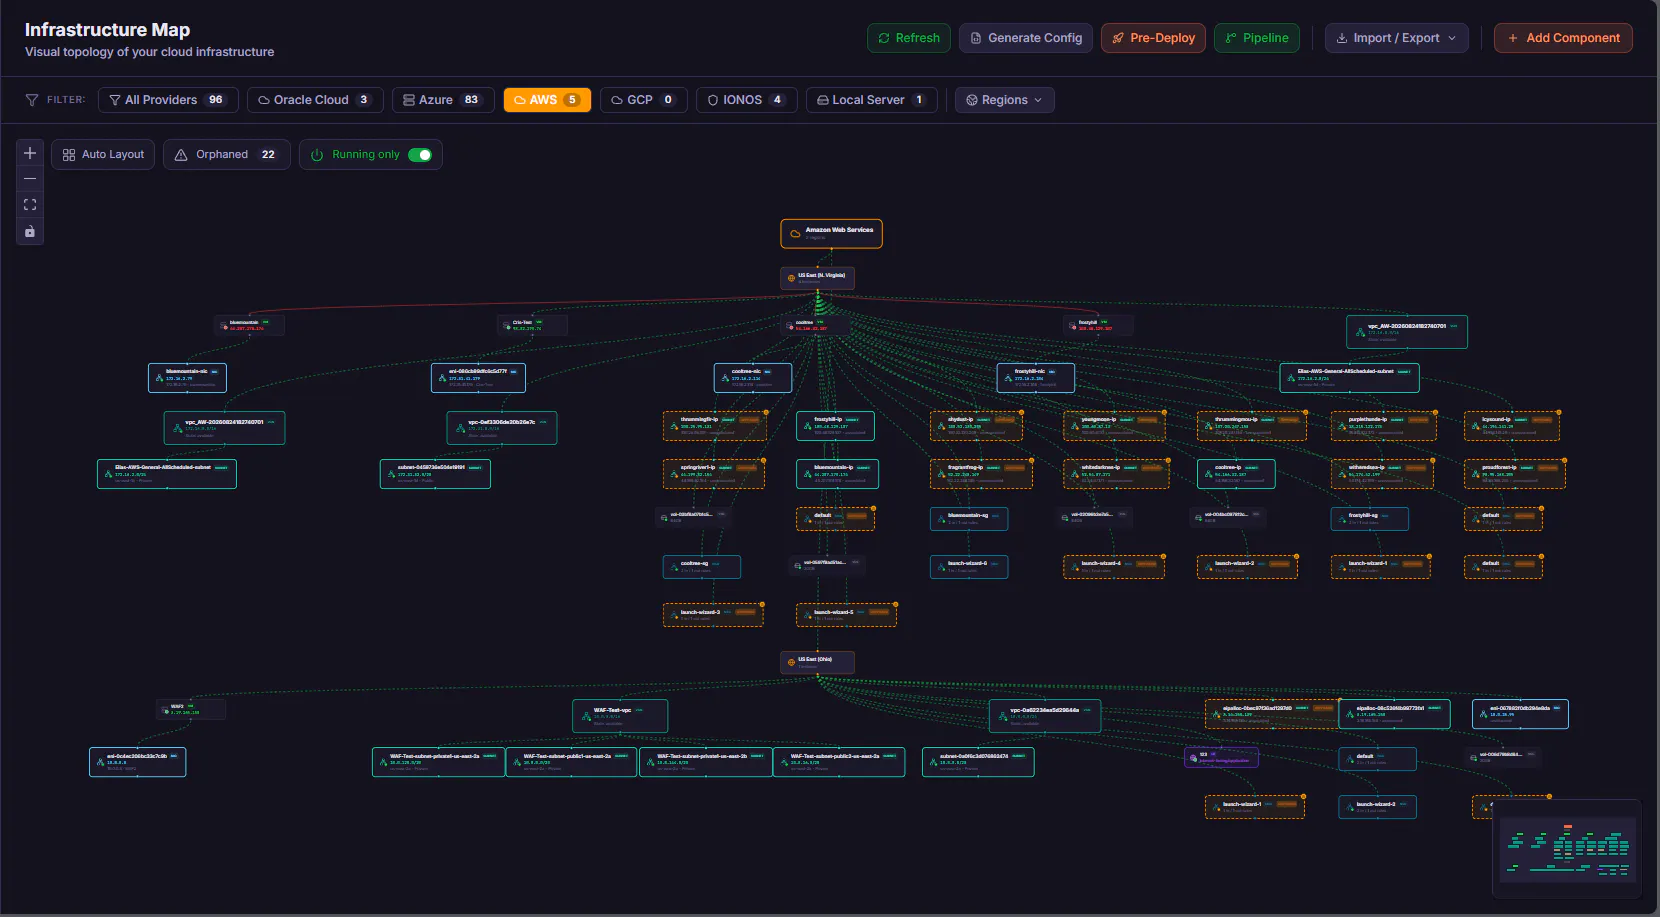Select the subnet-0458736e504ef6f9f node
This screenshot has height=917, width=1660.
pos(435,474)
